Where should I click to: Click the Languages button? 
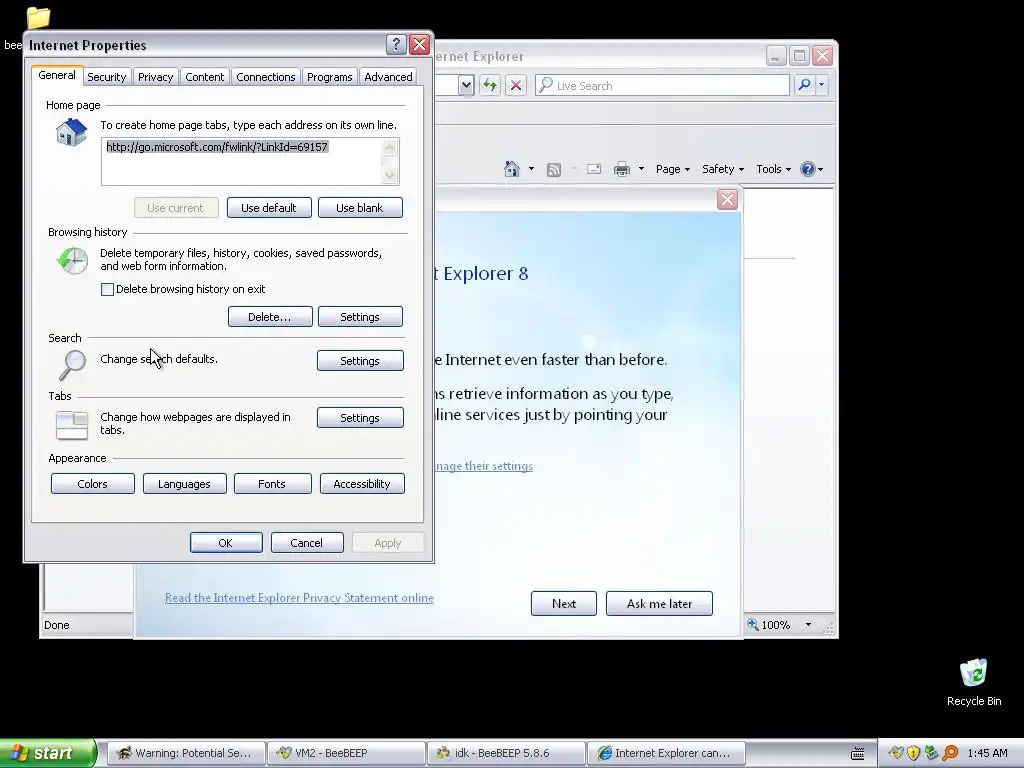[x=184, y=484]
